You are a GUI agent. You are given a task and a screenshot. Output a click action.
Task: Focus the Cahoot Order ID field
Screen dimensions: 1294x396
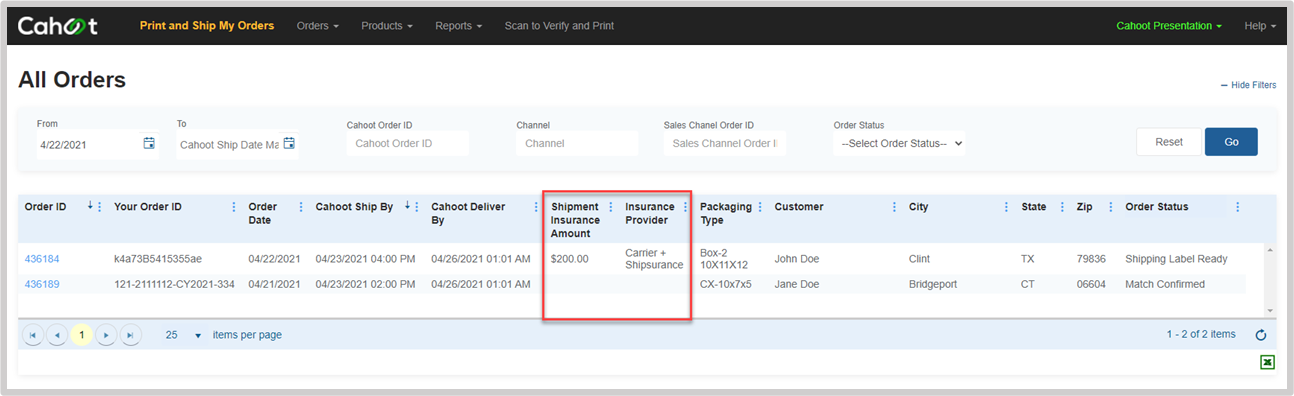(x=408, y=143)
